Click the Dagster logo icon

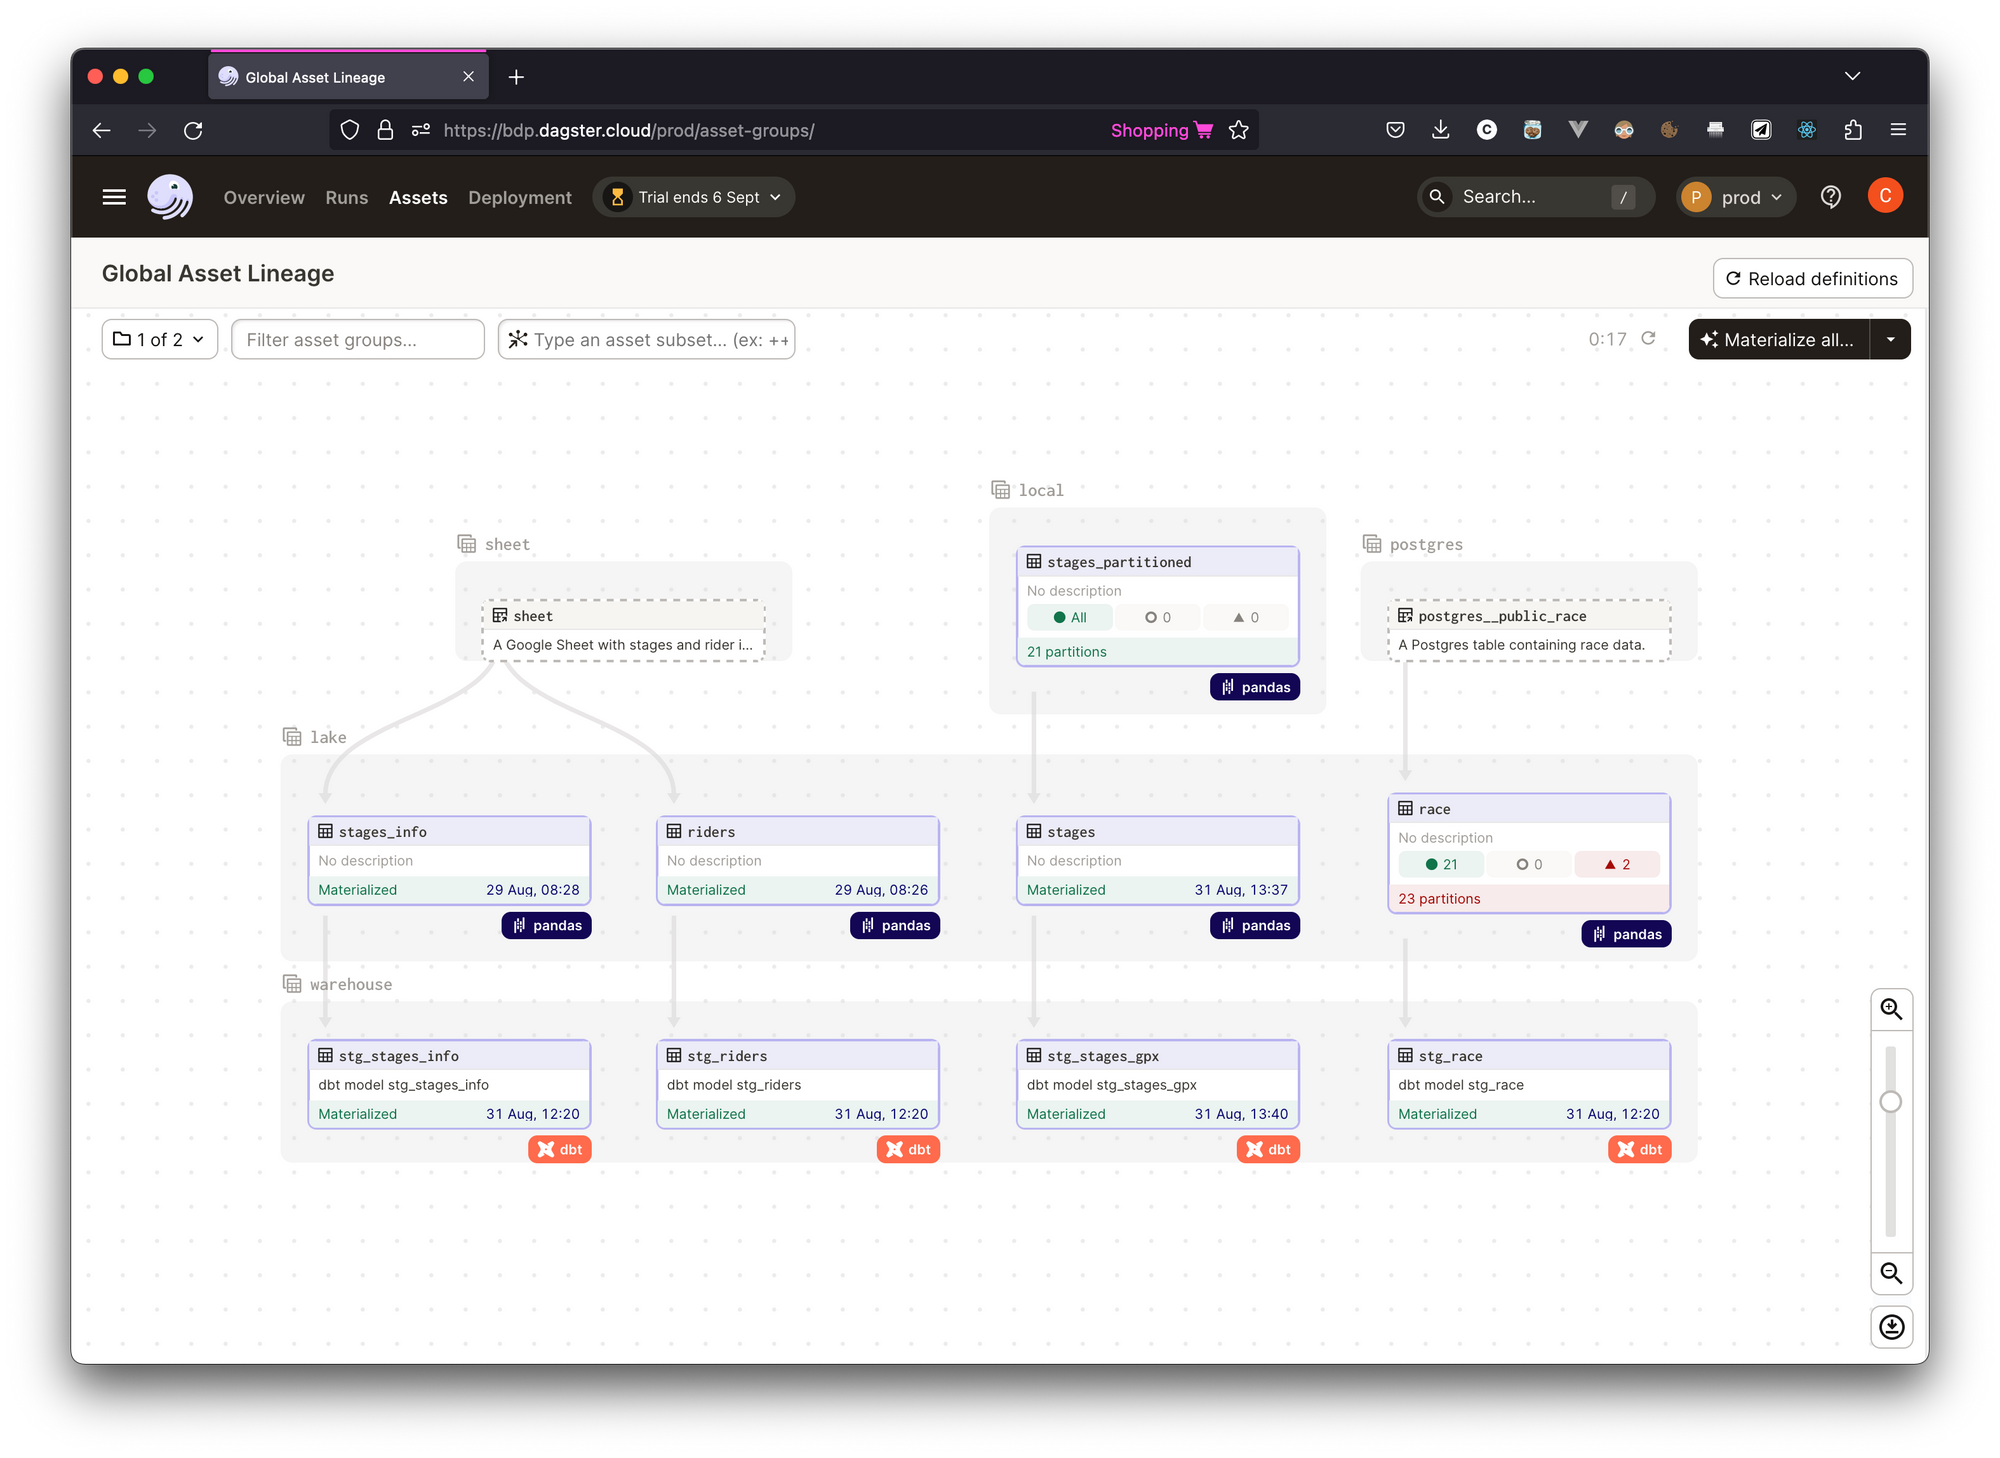(x=170, y=197)
